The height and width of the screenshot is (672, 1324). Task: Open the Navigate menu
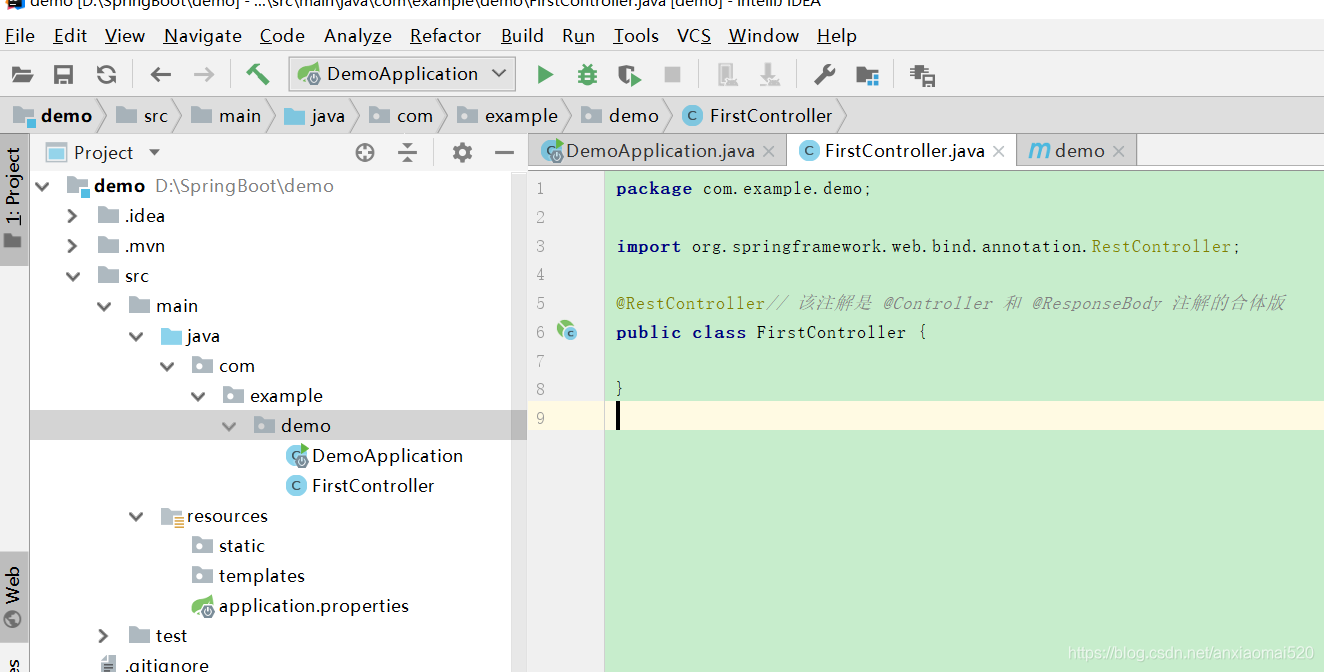203,36
